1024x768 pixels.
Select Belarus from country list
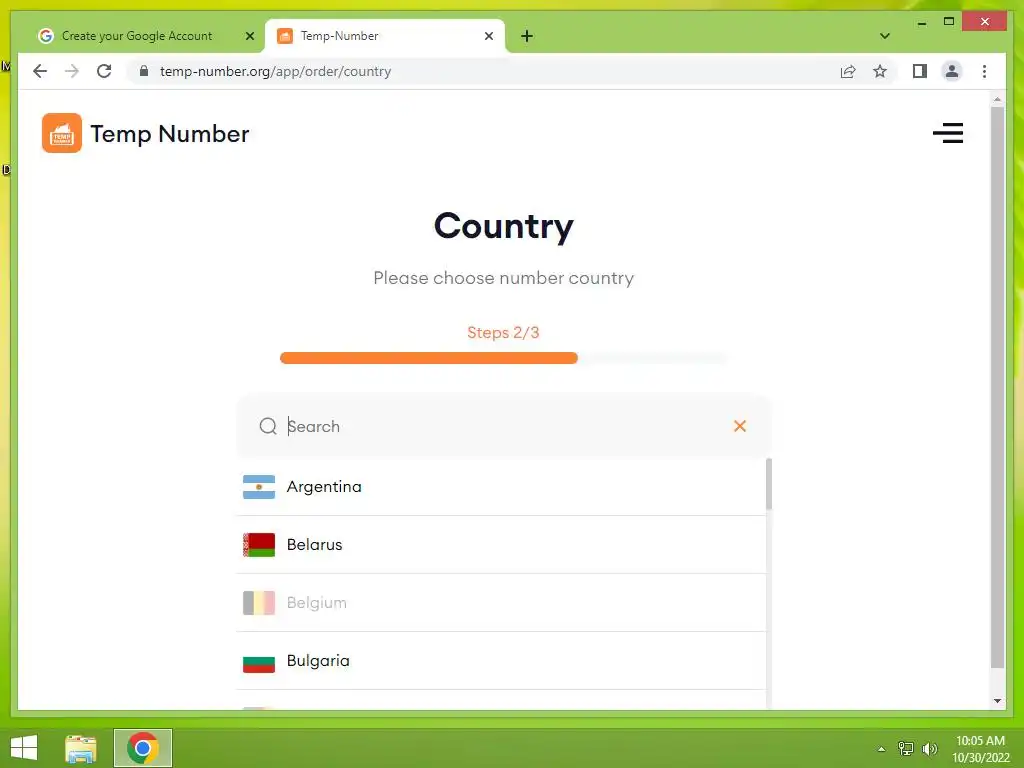point(501,545)
